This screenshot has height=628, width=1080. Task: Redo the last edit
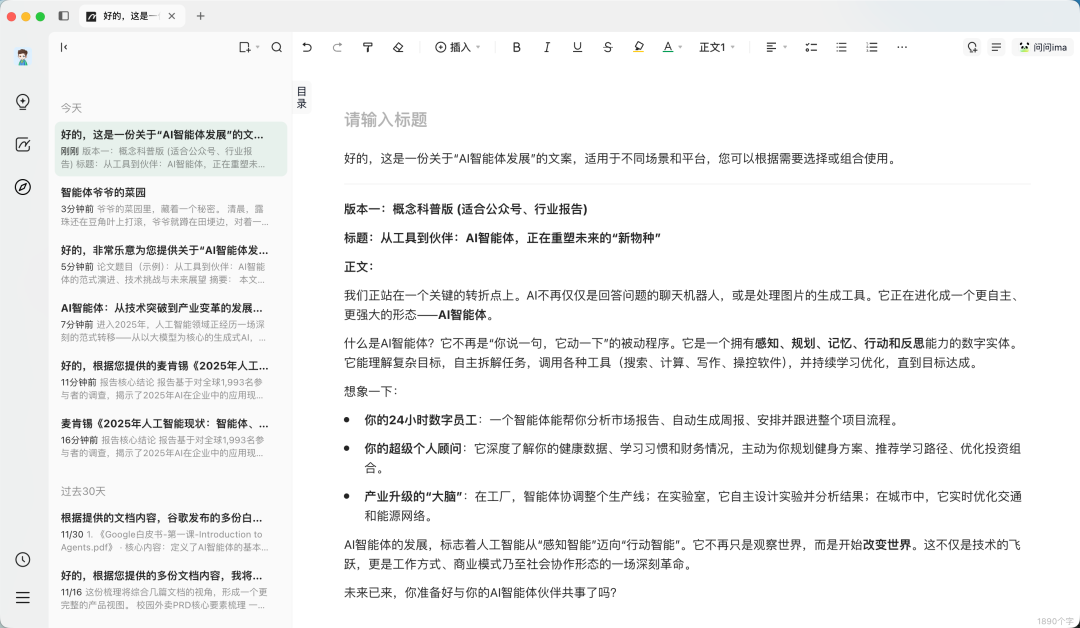337,46
